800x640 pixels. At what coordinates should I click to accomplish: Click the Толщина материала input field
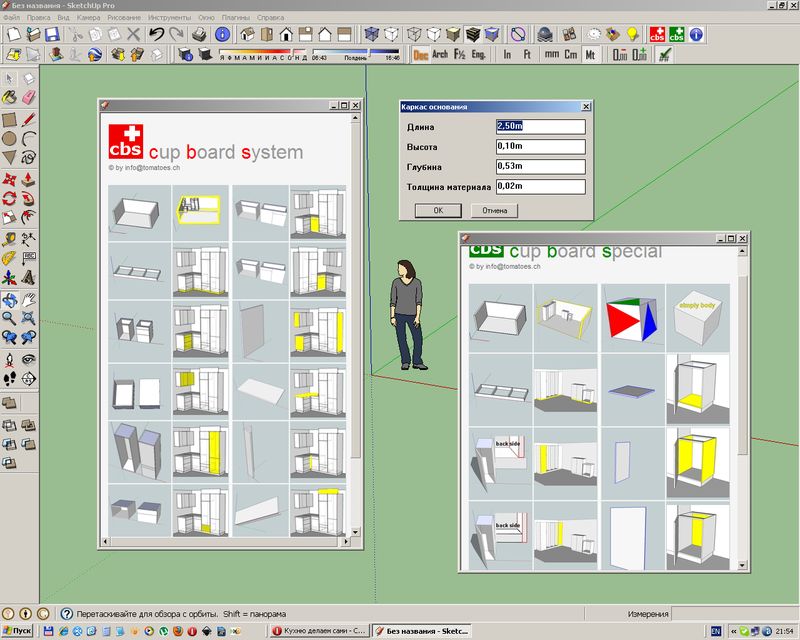click(541, 186)
